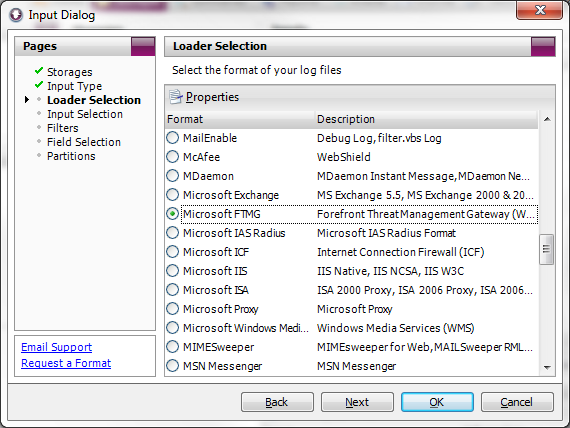Choose the MSN Messenger radio option
Image resolution: width=570 pixels, height=428 pixels.
[x=172, y=366]
